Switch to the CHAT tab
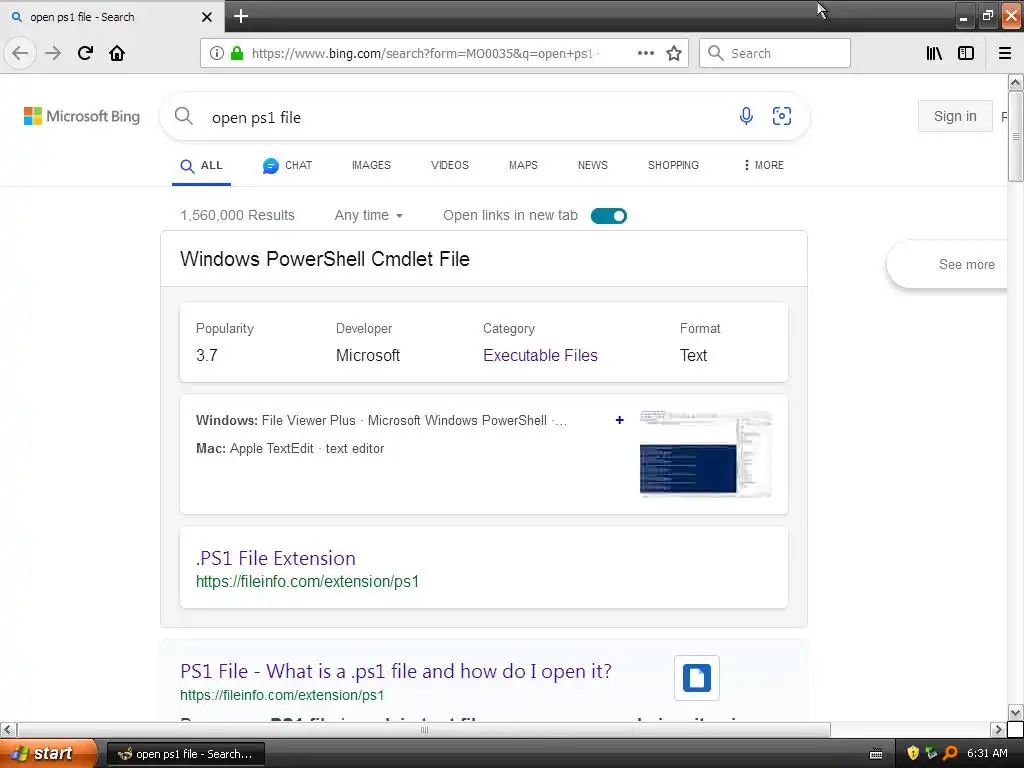Image resolution: width=1024 pixels, height=768 pixels. tap(287, 166)
